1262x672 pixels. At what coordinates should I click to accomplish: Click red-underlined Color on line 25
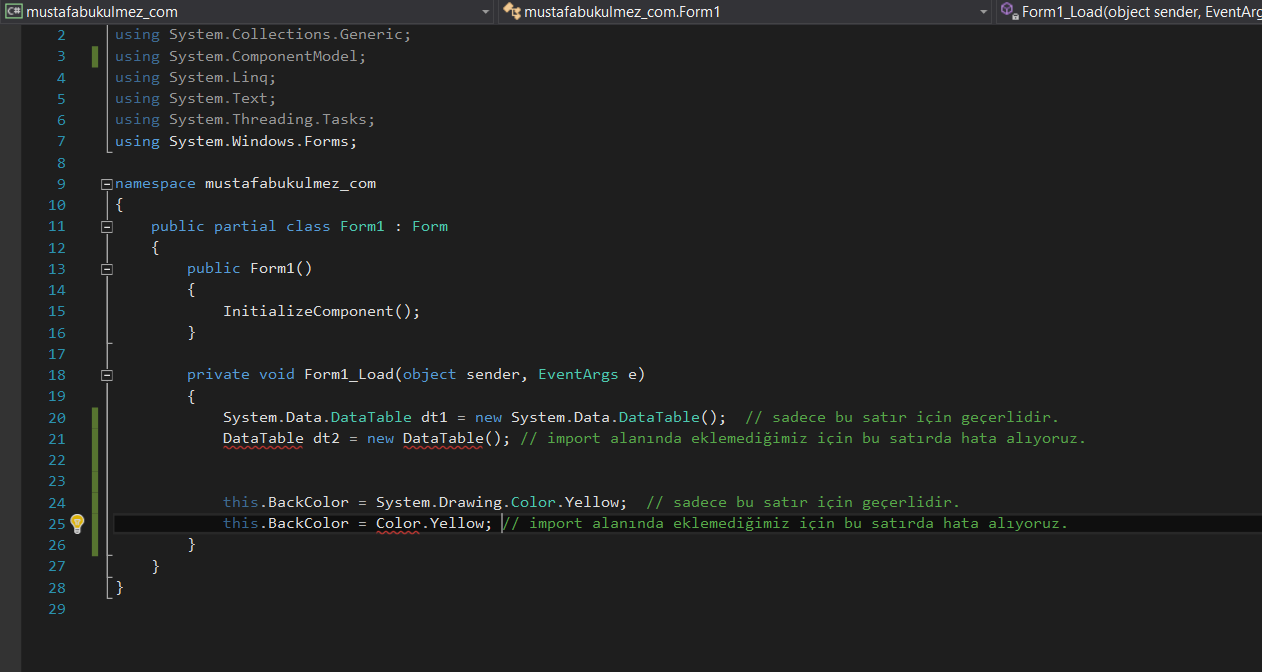(397, 523)
